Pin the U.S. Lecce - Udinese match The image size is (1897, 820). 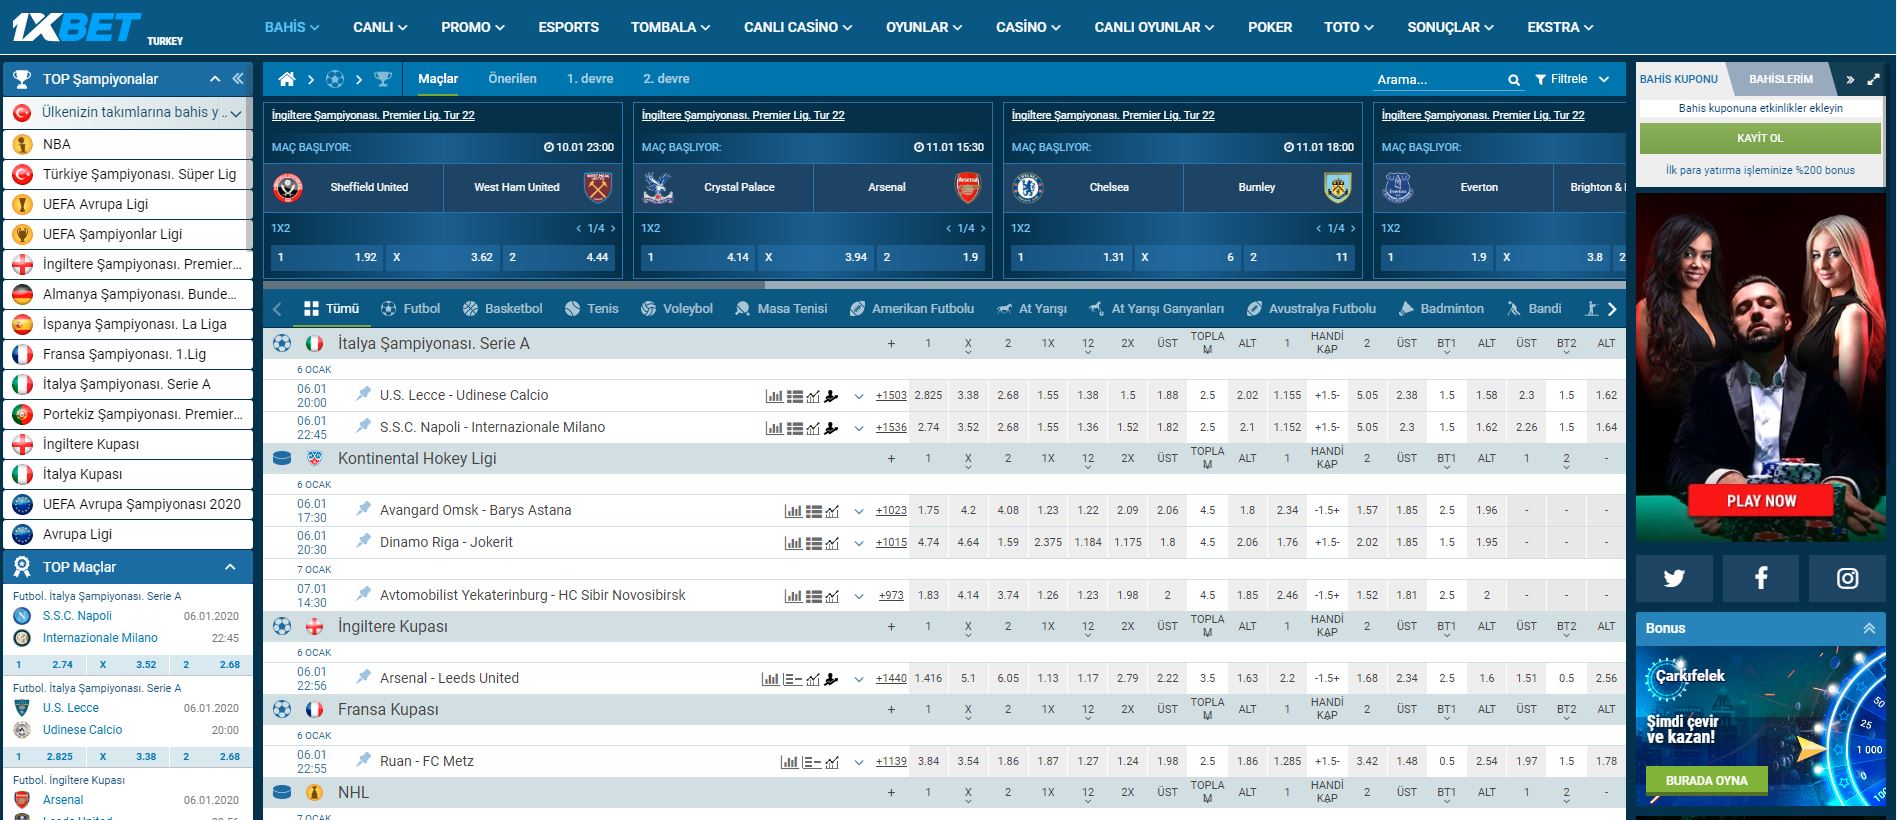click(364, 394)
